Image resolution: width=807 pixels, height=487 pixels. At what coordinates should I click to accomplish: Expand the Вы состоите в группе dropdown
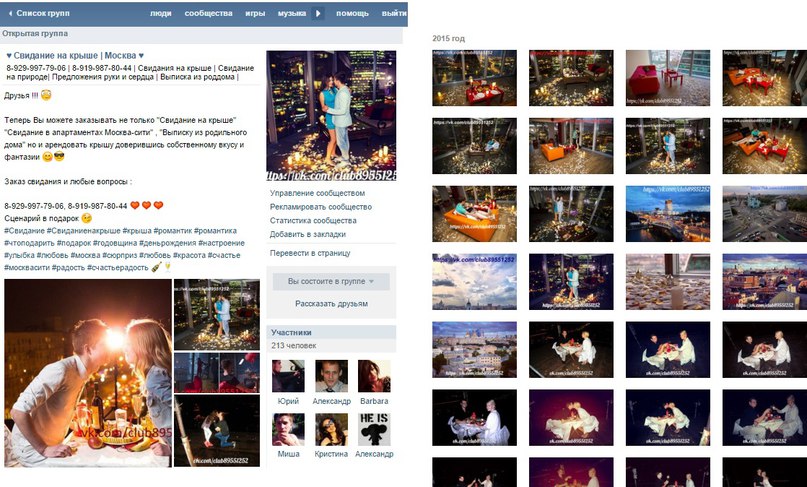[x=331, y=282]
